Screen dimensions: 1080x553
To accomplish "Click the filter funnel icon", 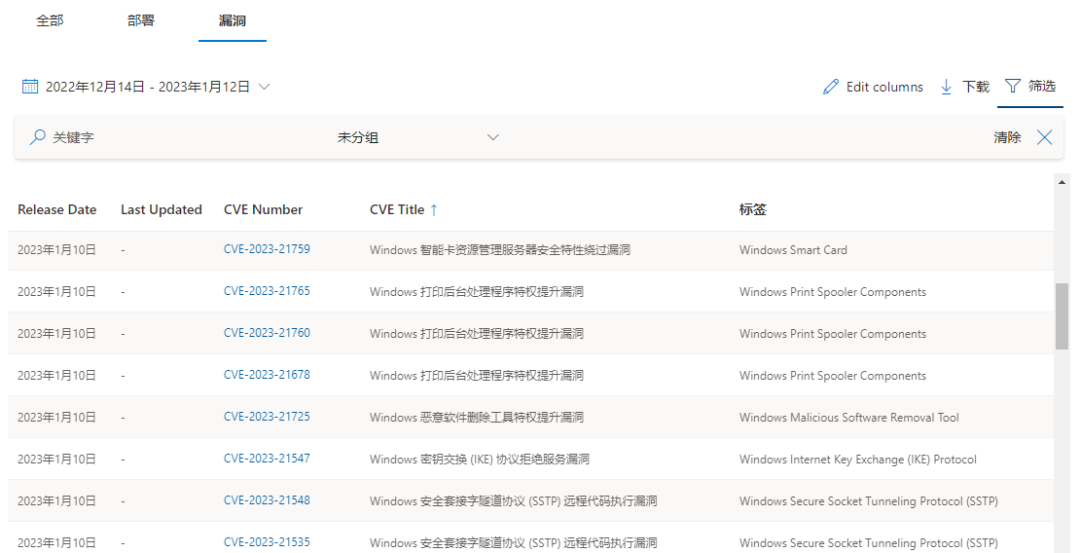I will click(x=1012, y=86).
